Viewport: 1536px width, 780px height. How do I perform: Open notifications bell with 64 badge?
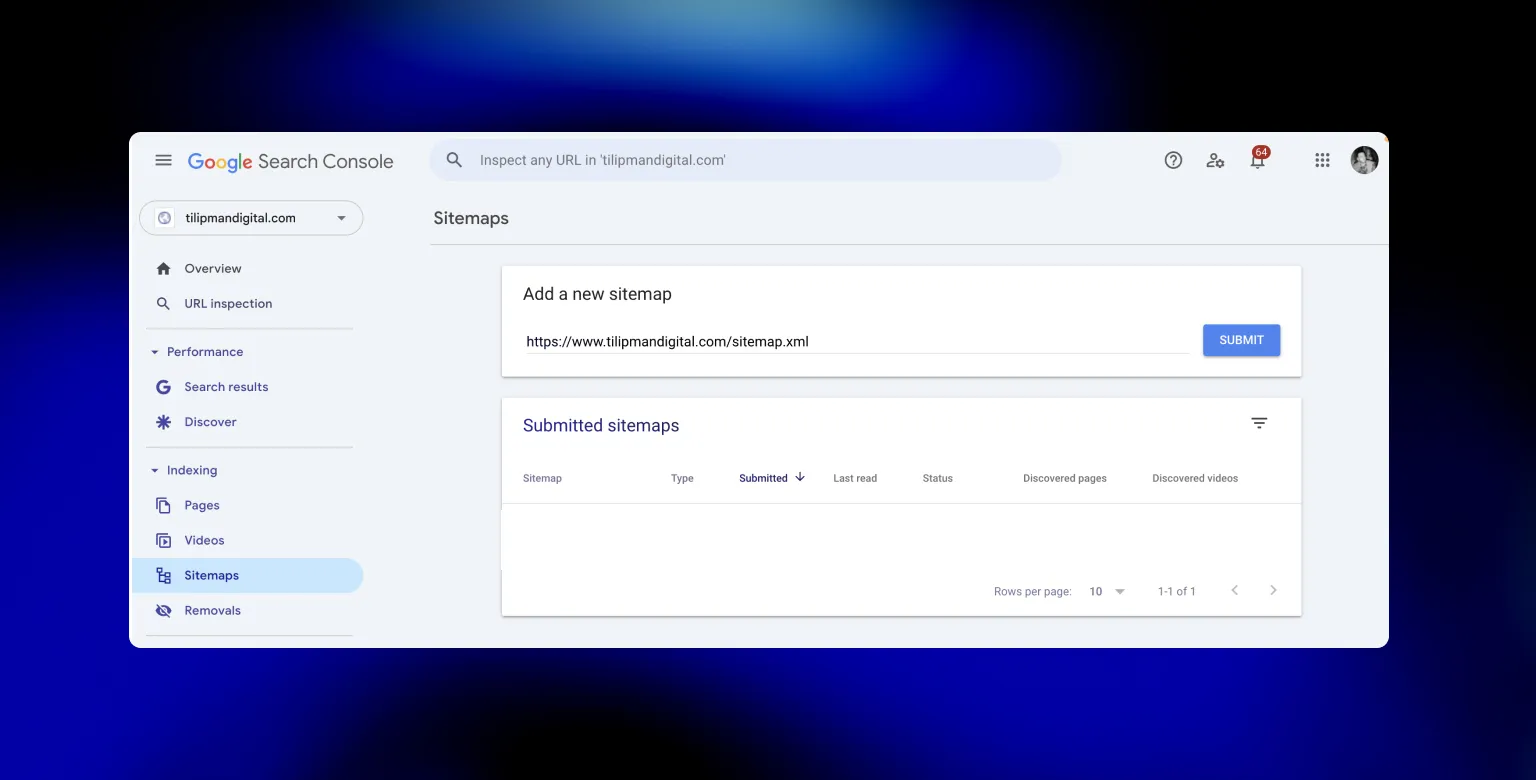(1258, 158)
